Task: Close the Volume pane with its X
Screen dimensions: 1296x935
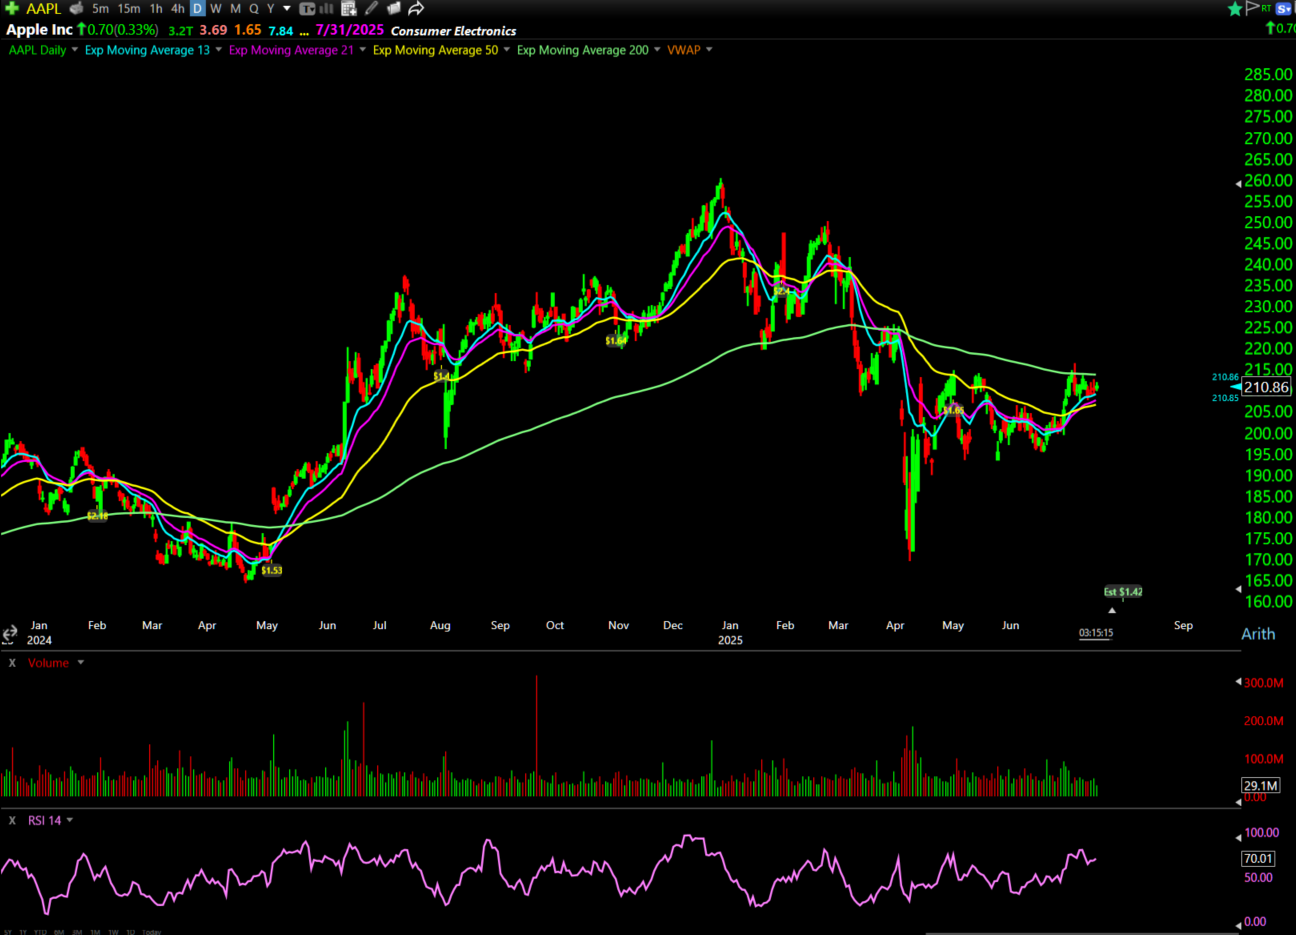Action: click(x=12, y=663)
